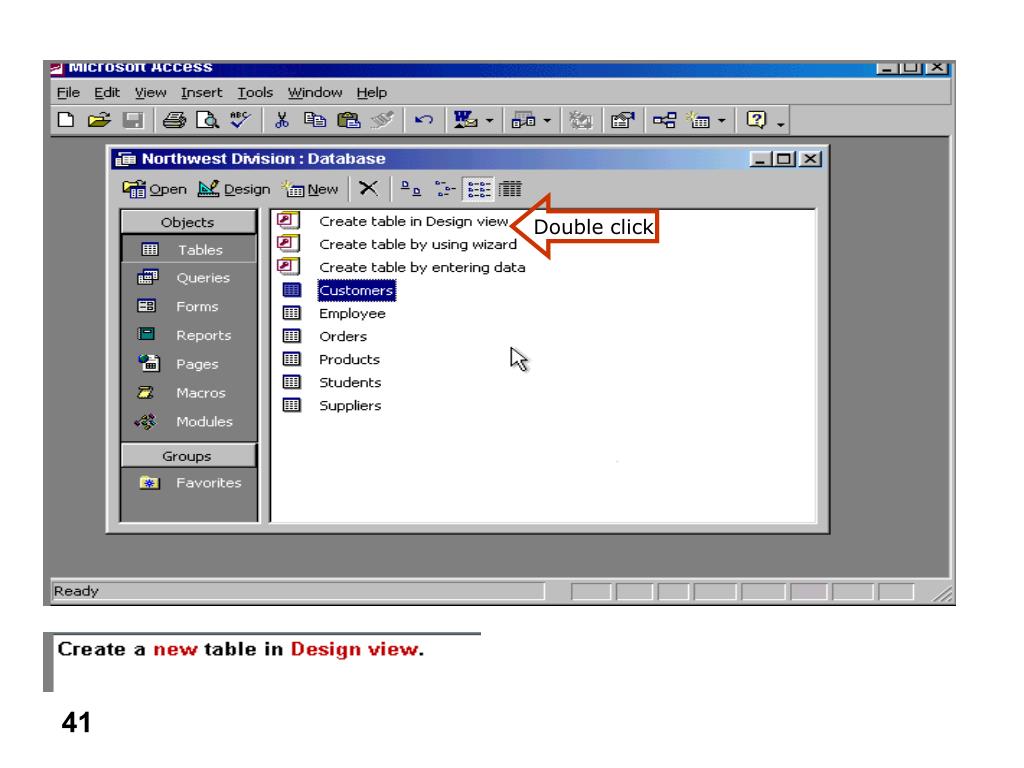Click the Cut scissors icon
The image size is (1024, 768).
(x=281, y=120)
